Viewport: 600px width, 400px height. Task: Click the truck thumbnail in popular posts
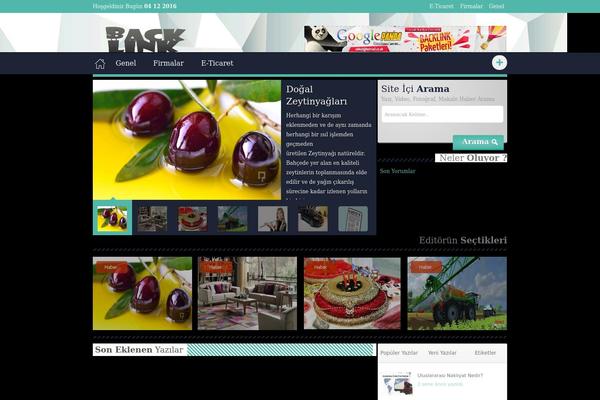(397, 384)
